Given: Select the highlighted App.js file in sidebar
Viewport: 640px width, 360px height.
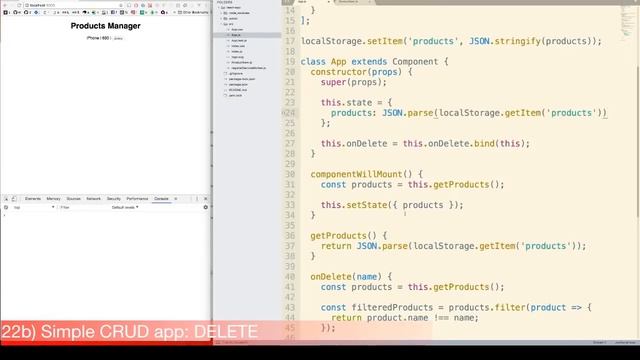Looking at the screenshot, I should click(247, 35).
